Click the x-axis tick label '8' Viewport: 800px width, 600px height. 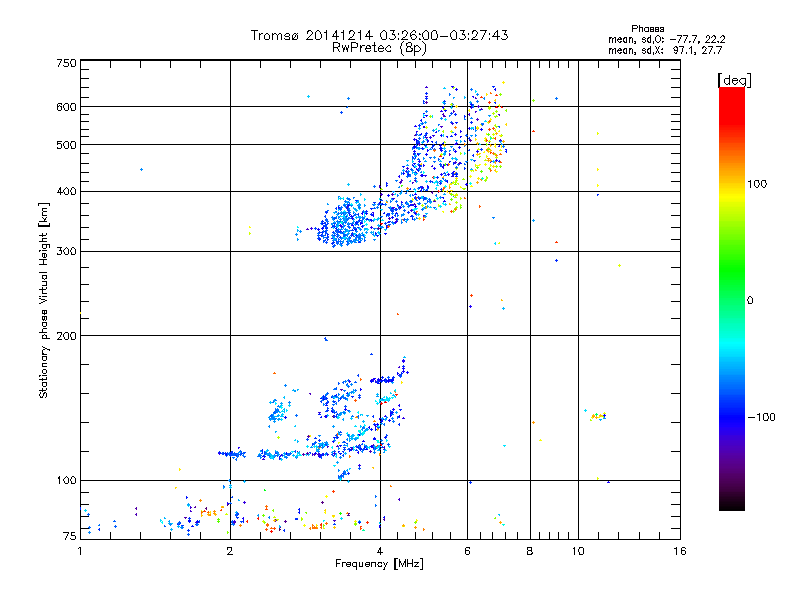(x=530, y=551)
